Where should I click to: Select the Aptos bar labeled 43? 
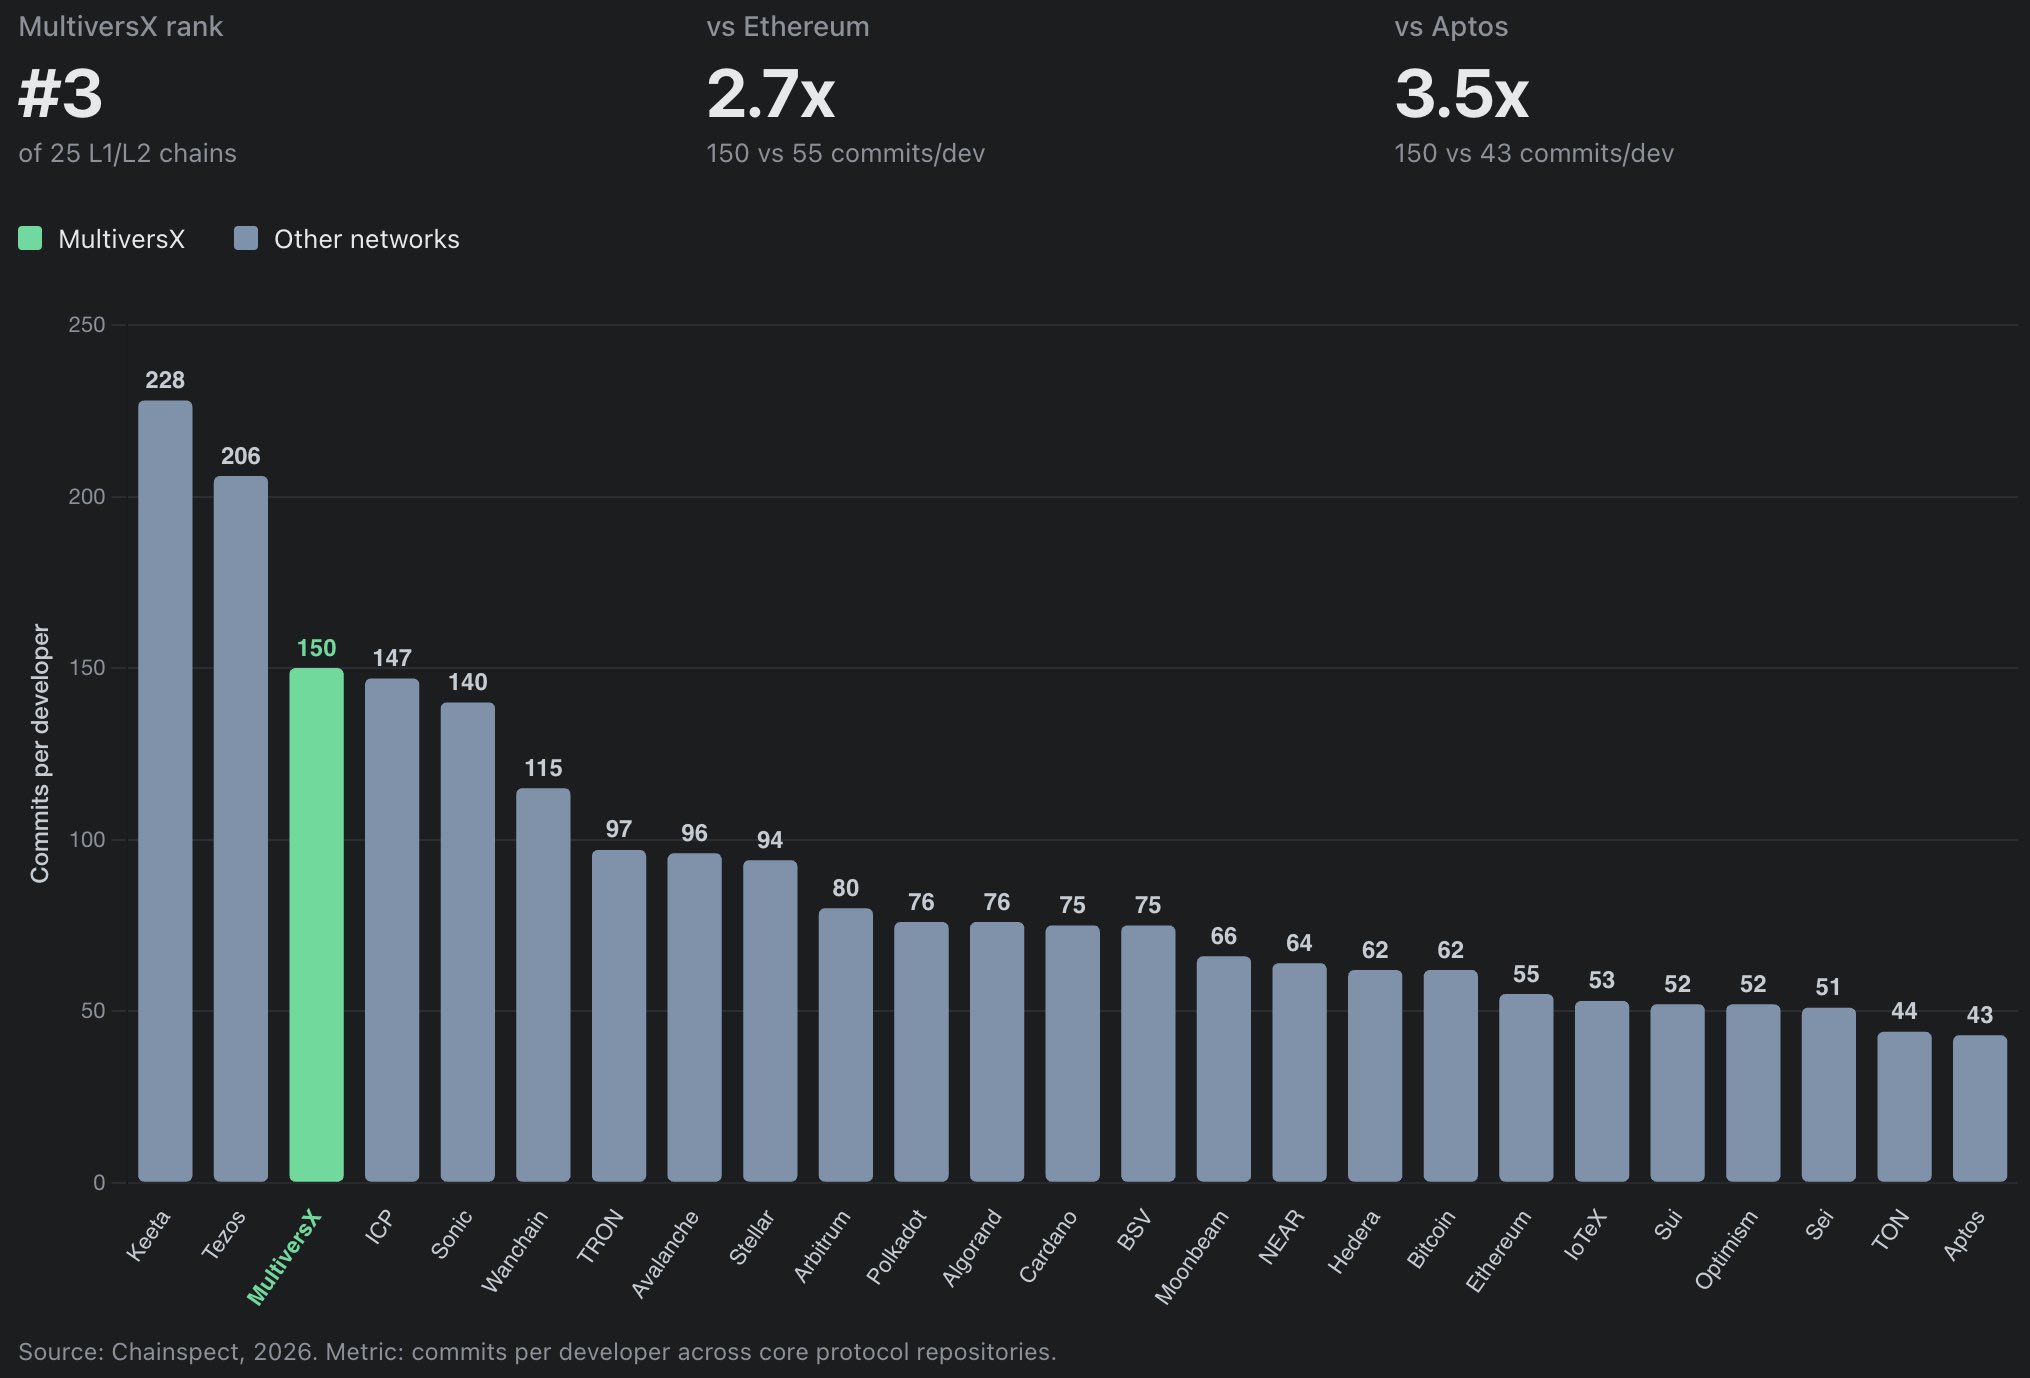(x=1979, y=1108)
